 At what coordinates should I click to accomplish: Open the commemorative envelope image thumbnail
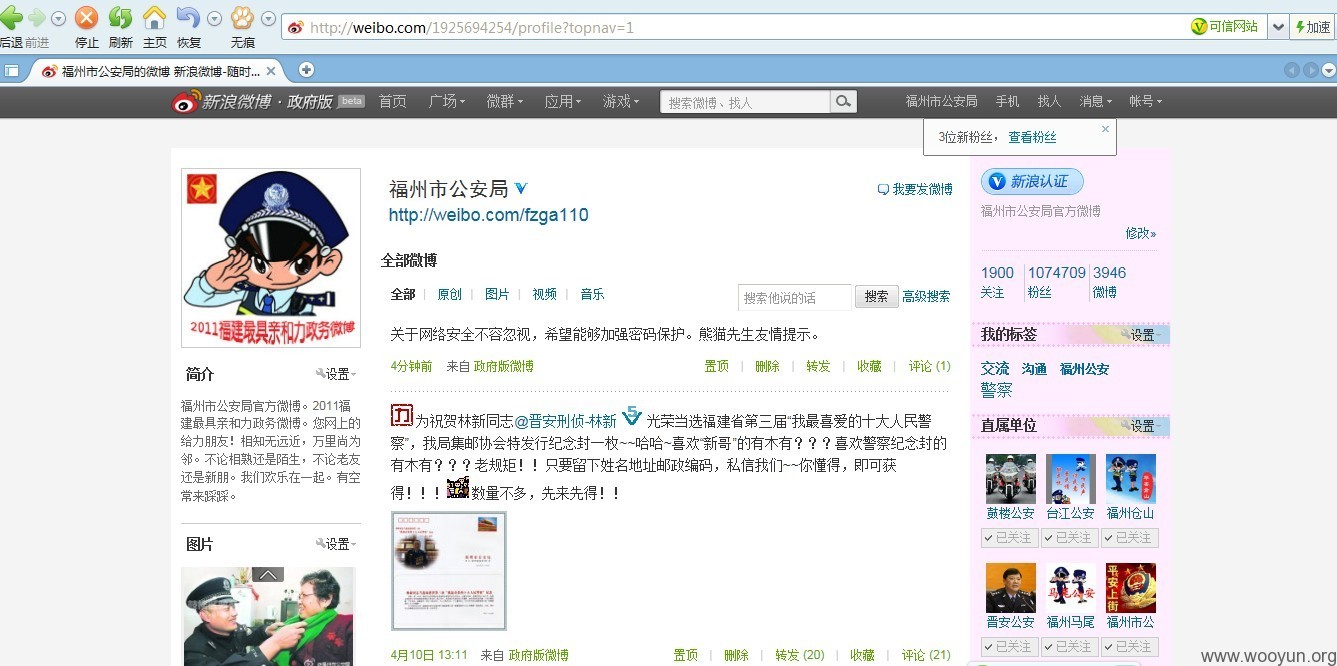(x=449, y=571)
